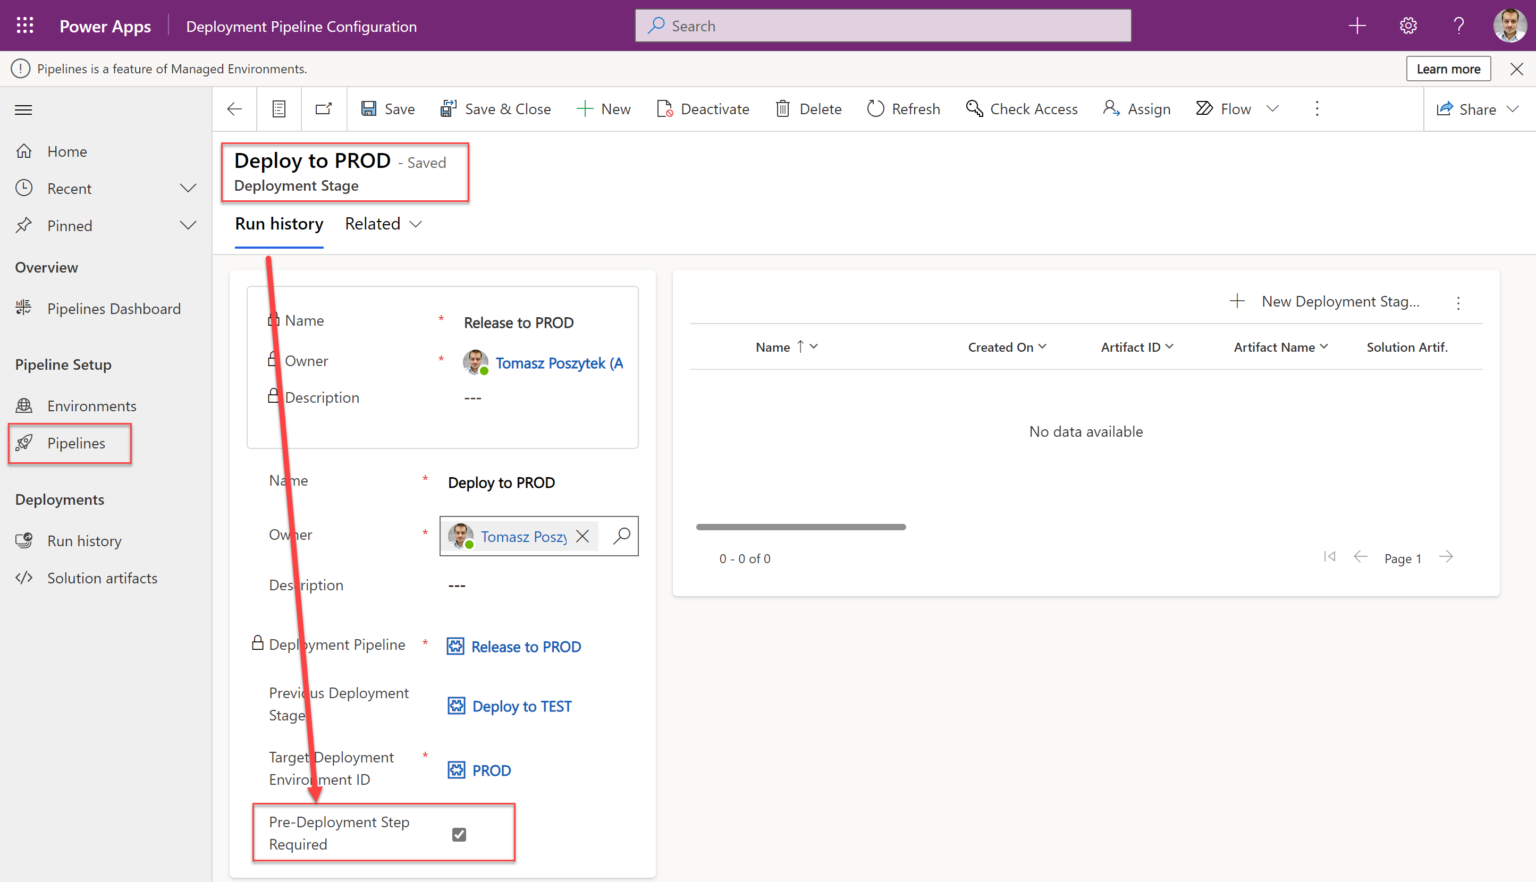Screen dimensions: 1536x882
Task: Open settings gear in header
Action: pos(1408,26)
